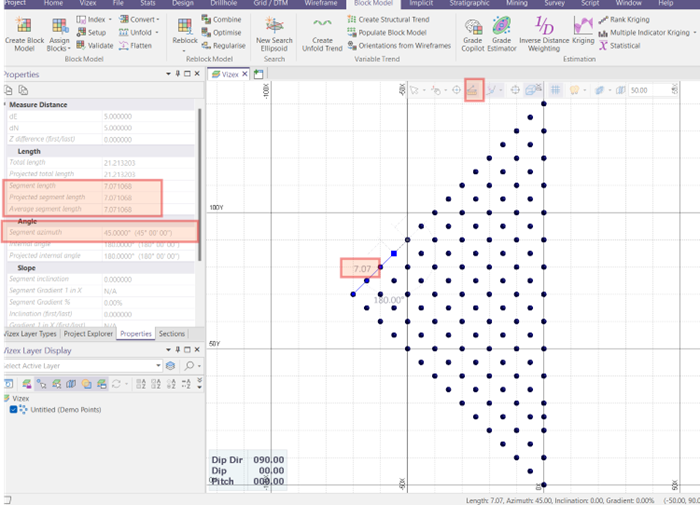Open the Wireframe ribbon tab
The image size is (700, 505).
click(320, 4)
